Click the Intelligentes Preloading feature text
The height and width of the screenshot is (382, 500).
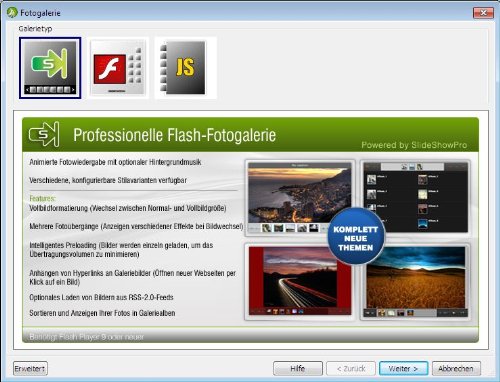coord(121,250)
